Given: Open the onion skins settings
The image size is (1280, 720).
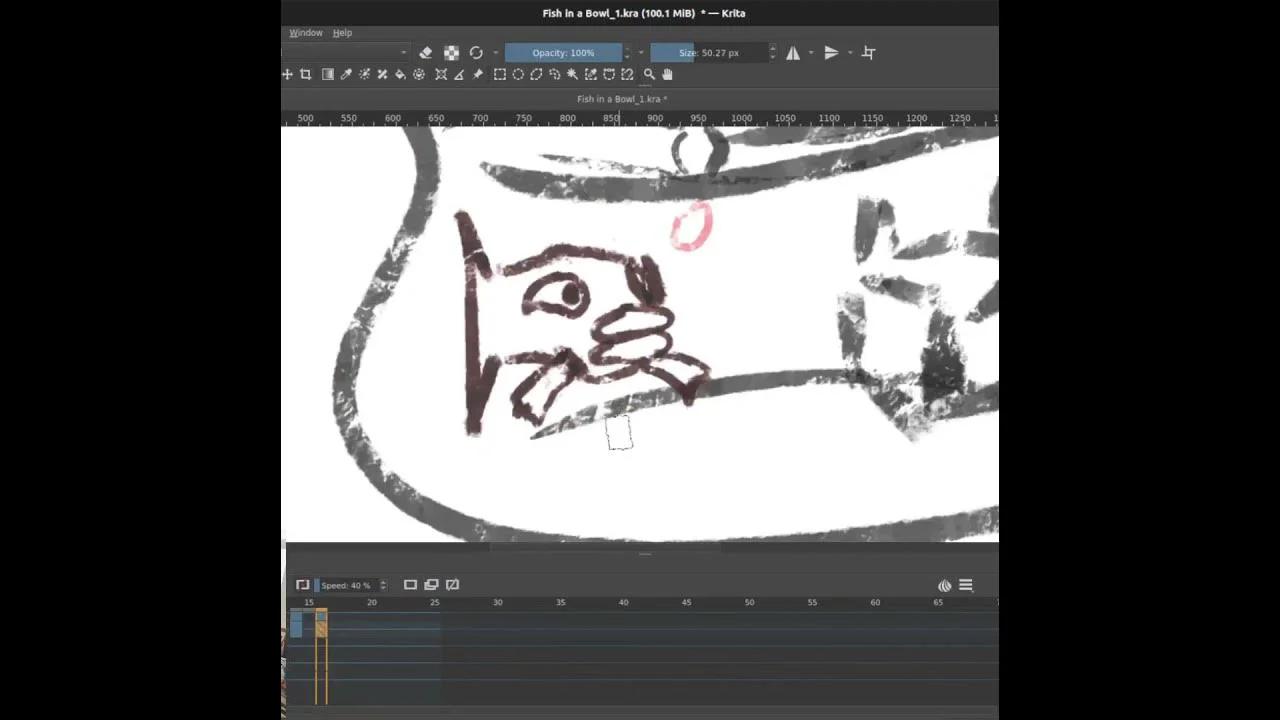Looking at the screenshot, I should pos(944,585).
